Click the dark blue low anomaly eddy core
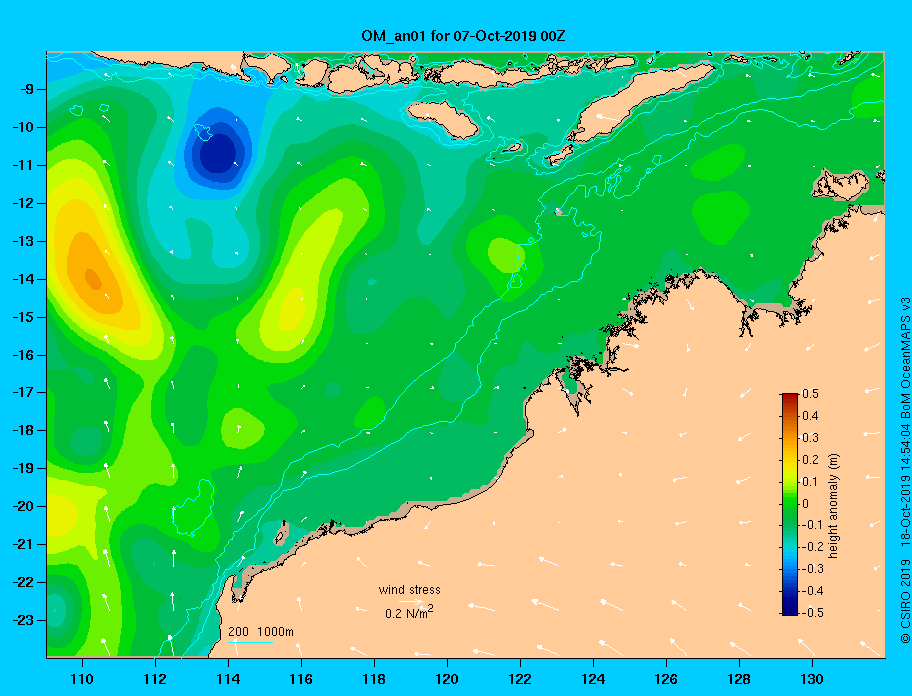This screenshot has height=696, width=912. point(218,154)
